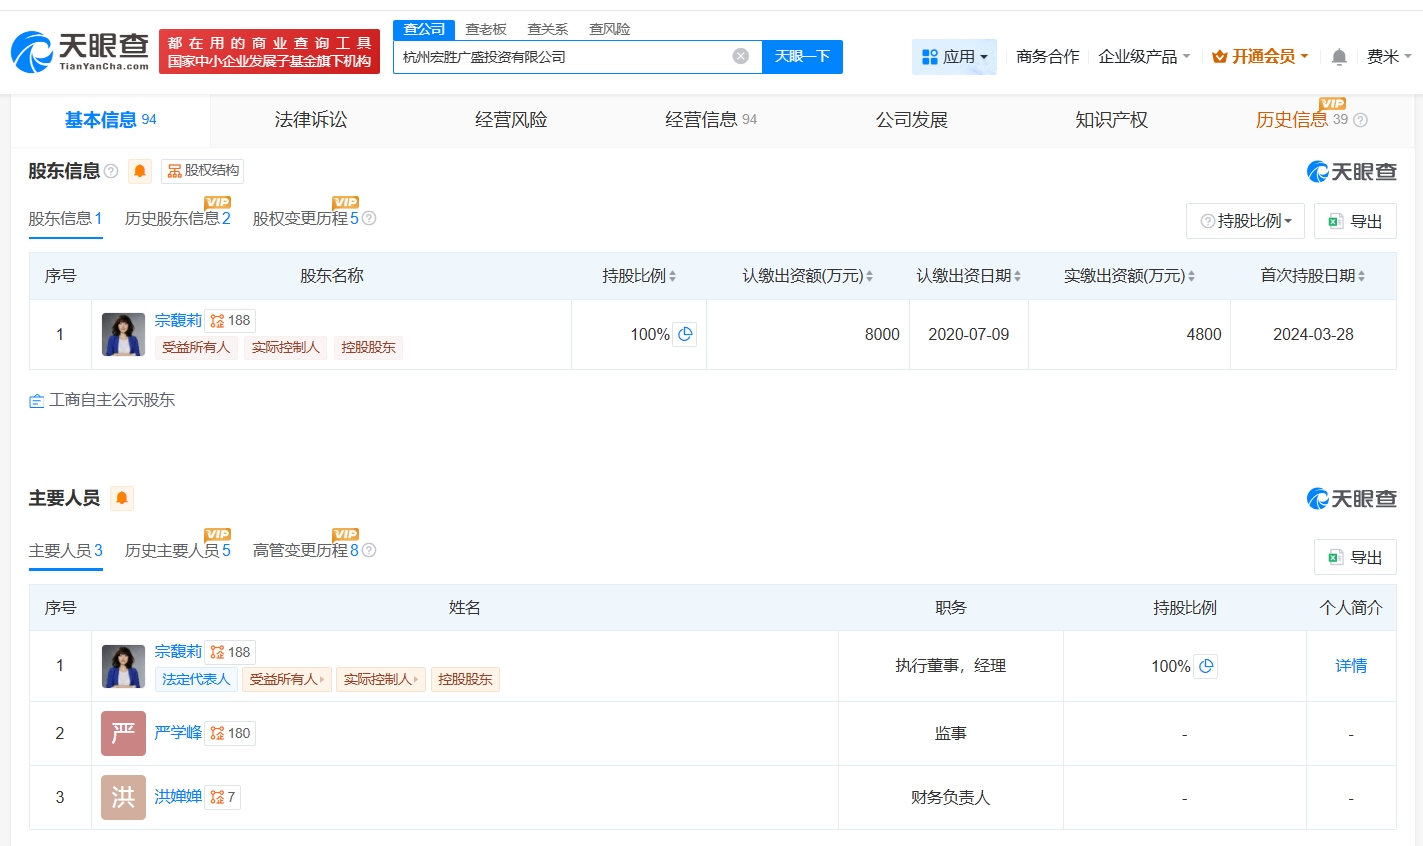Screen dimensions: 1423x846
Task: Export the personnel table via 导出
Action: 1355,557
